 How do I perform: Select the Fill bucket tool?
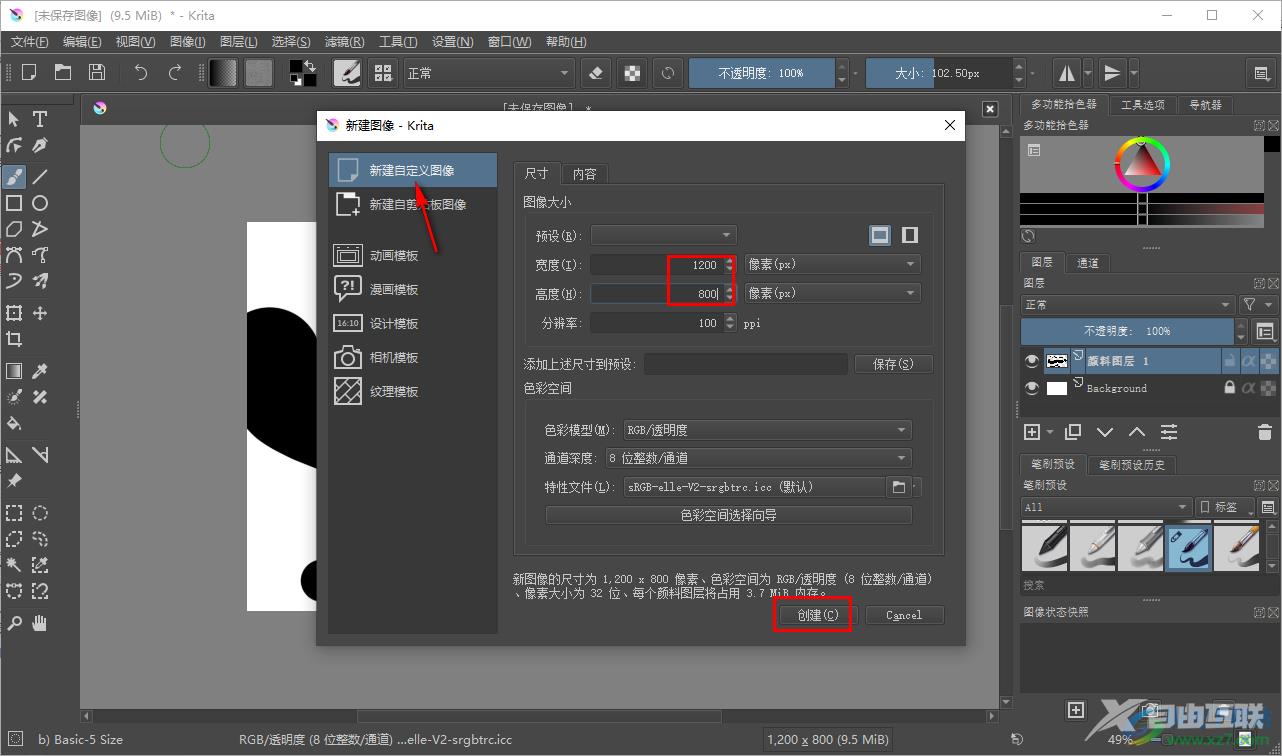pyautogui.click(x=14, y=423)
